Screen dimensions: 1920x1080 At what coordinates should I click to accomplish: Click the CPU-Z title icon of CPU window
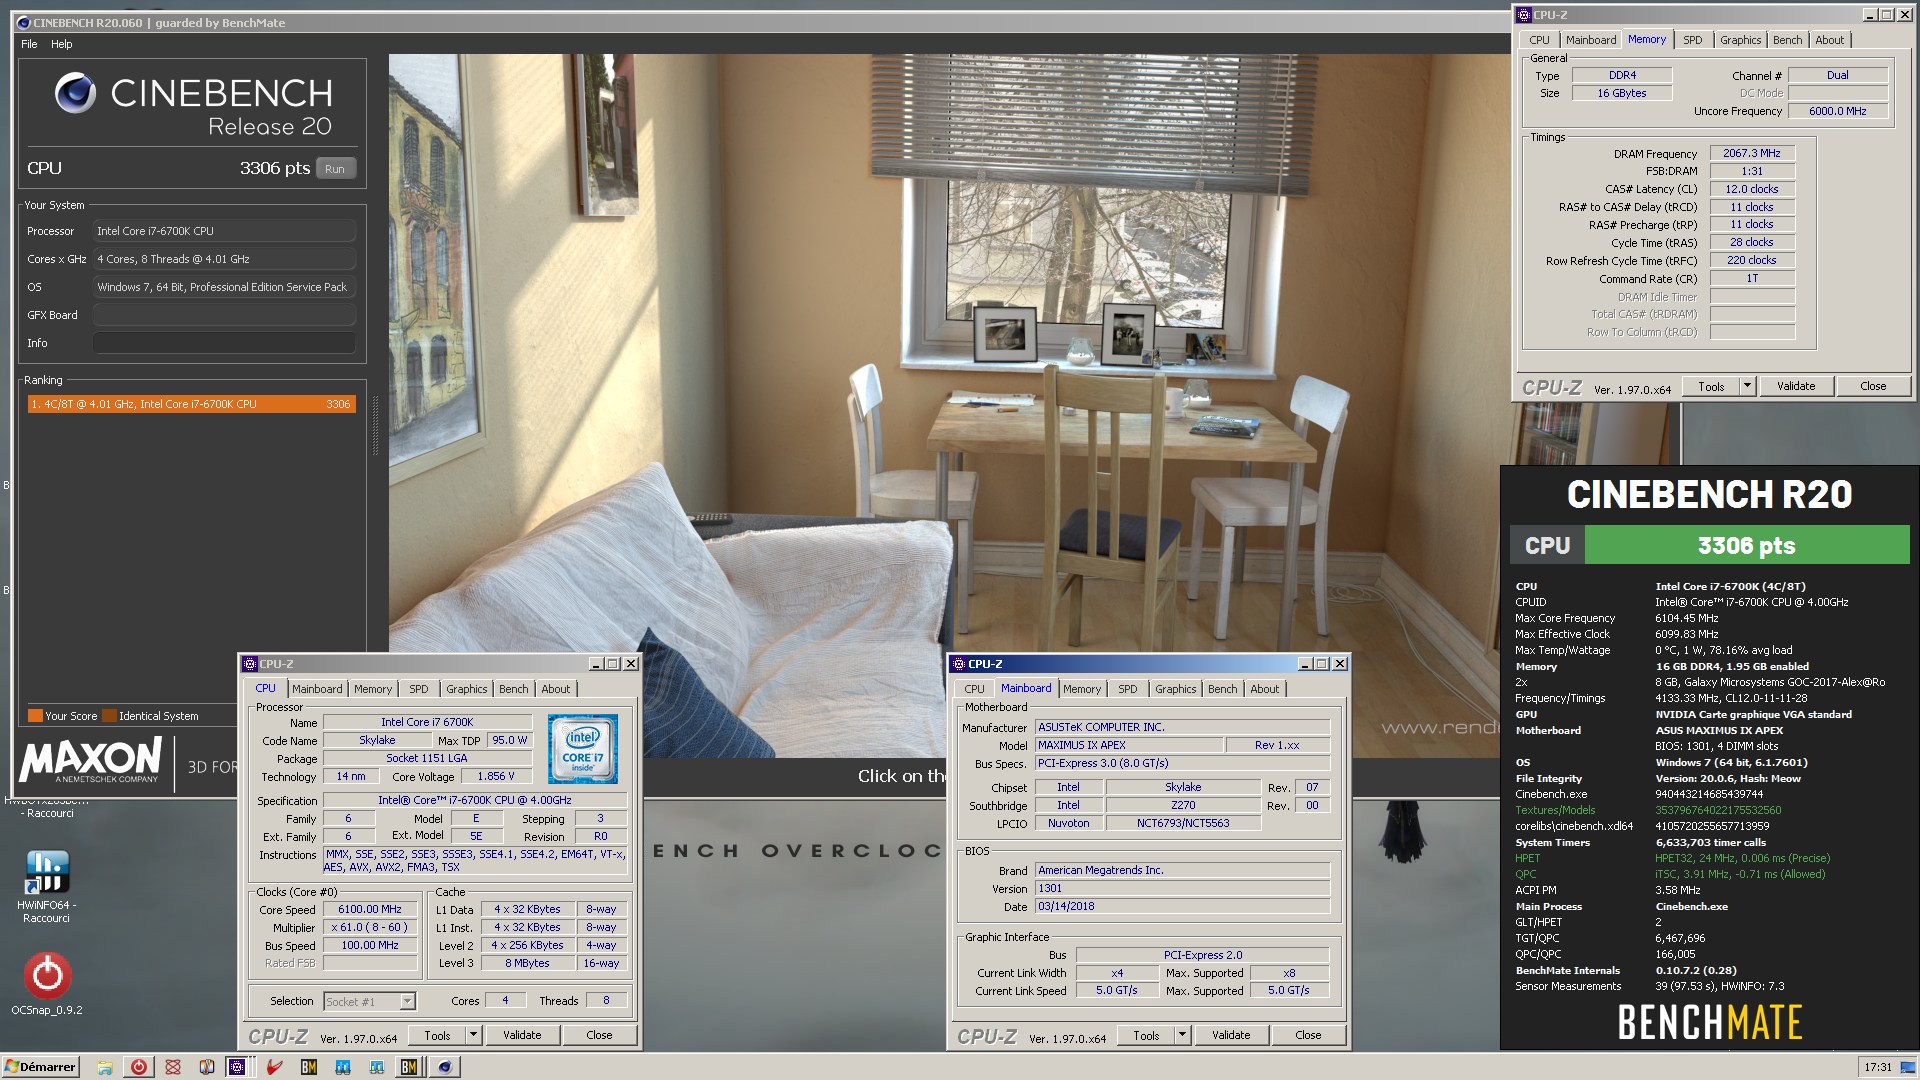[x=249, y=664]
